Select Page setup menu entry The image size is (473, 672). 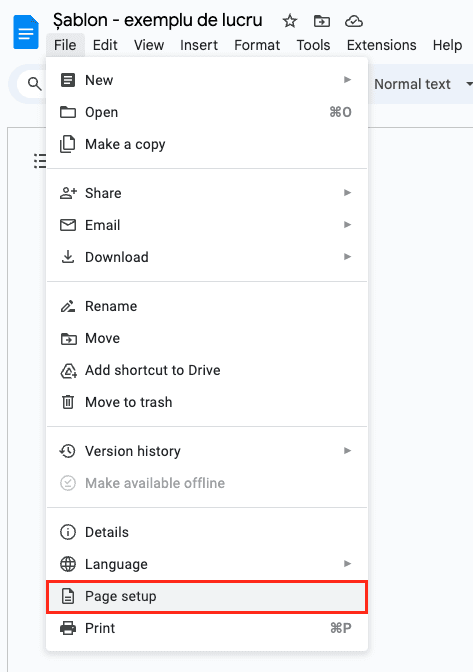click(x=207, y=597)
